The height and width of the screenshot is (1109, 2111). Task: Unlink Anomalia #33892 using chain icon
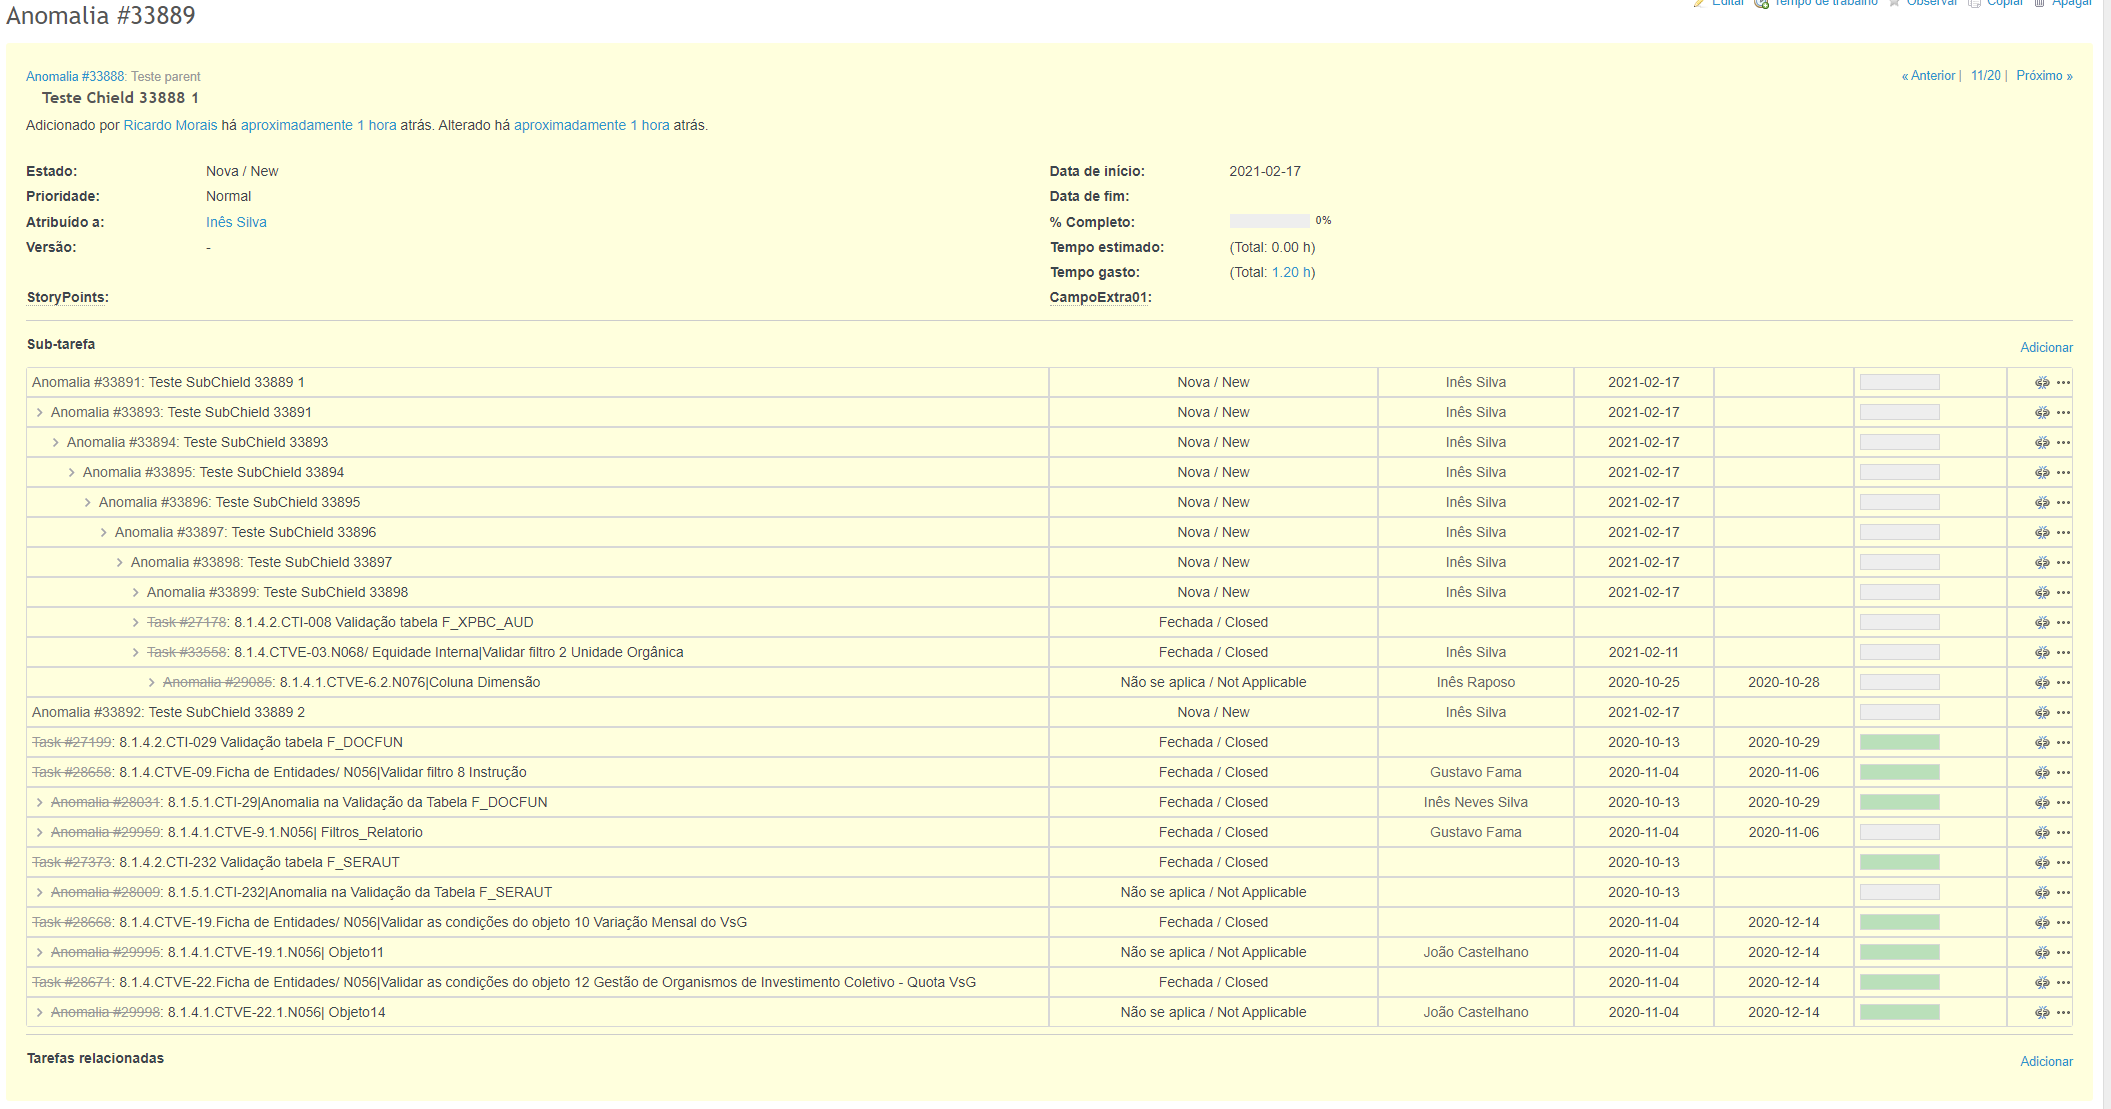point(2042,712)
